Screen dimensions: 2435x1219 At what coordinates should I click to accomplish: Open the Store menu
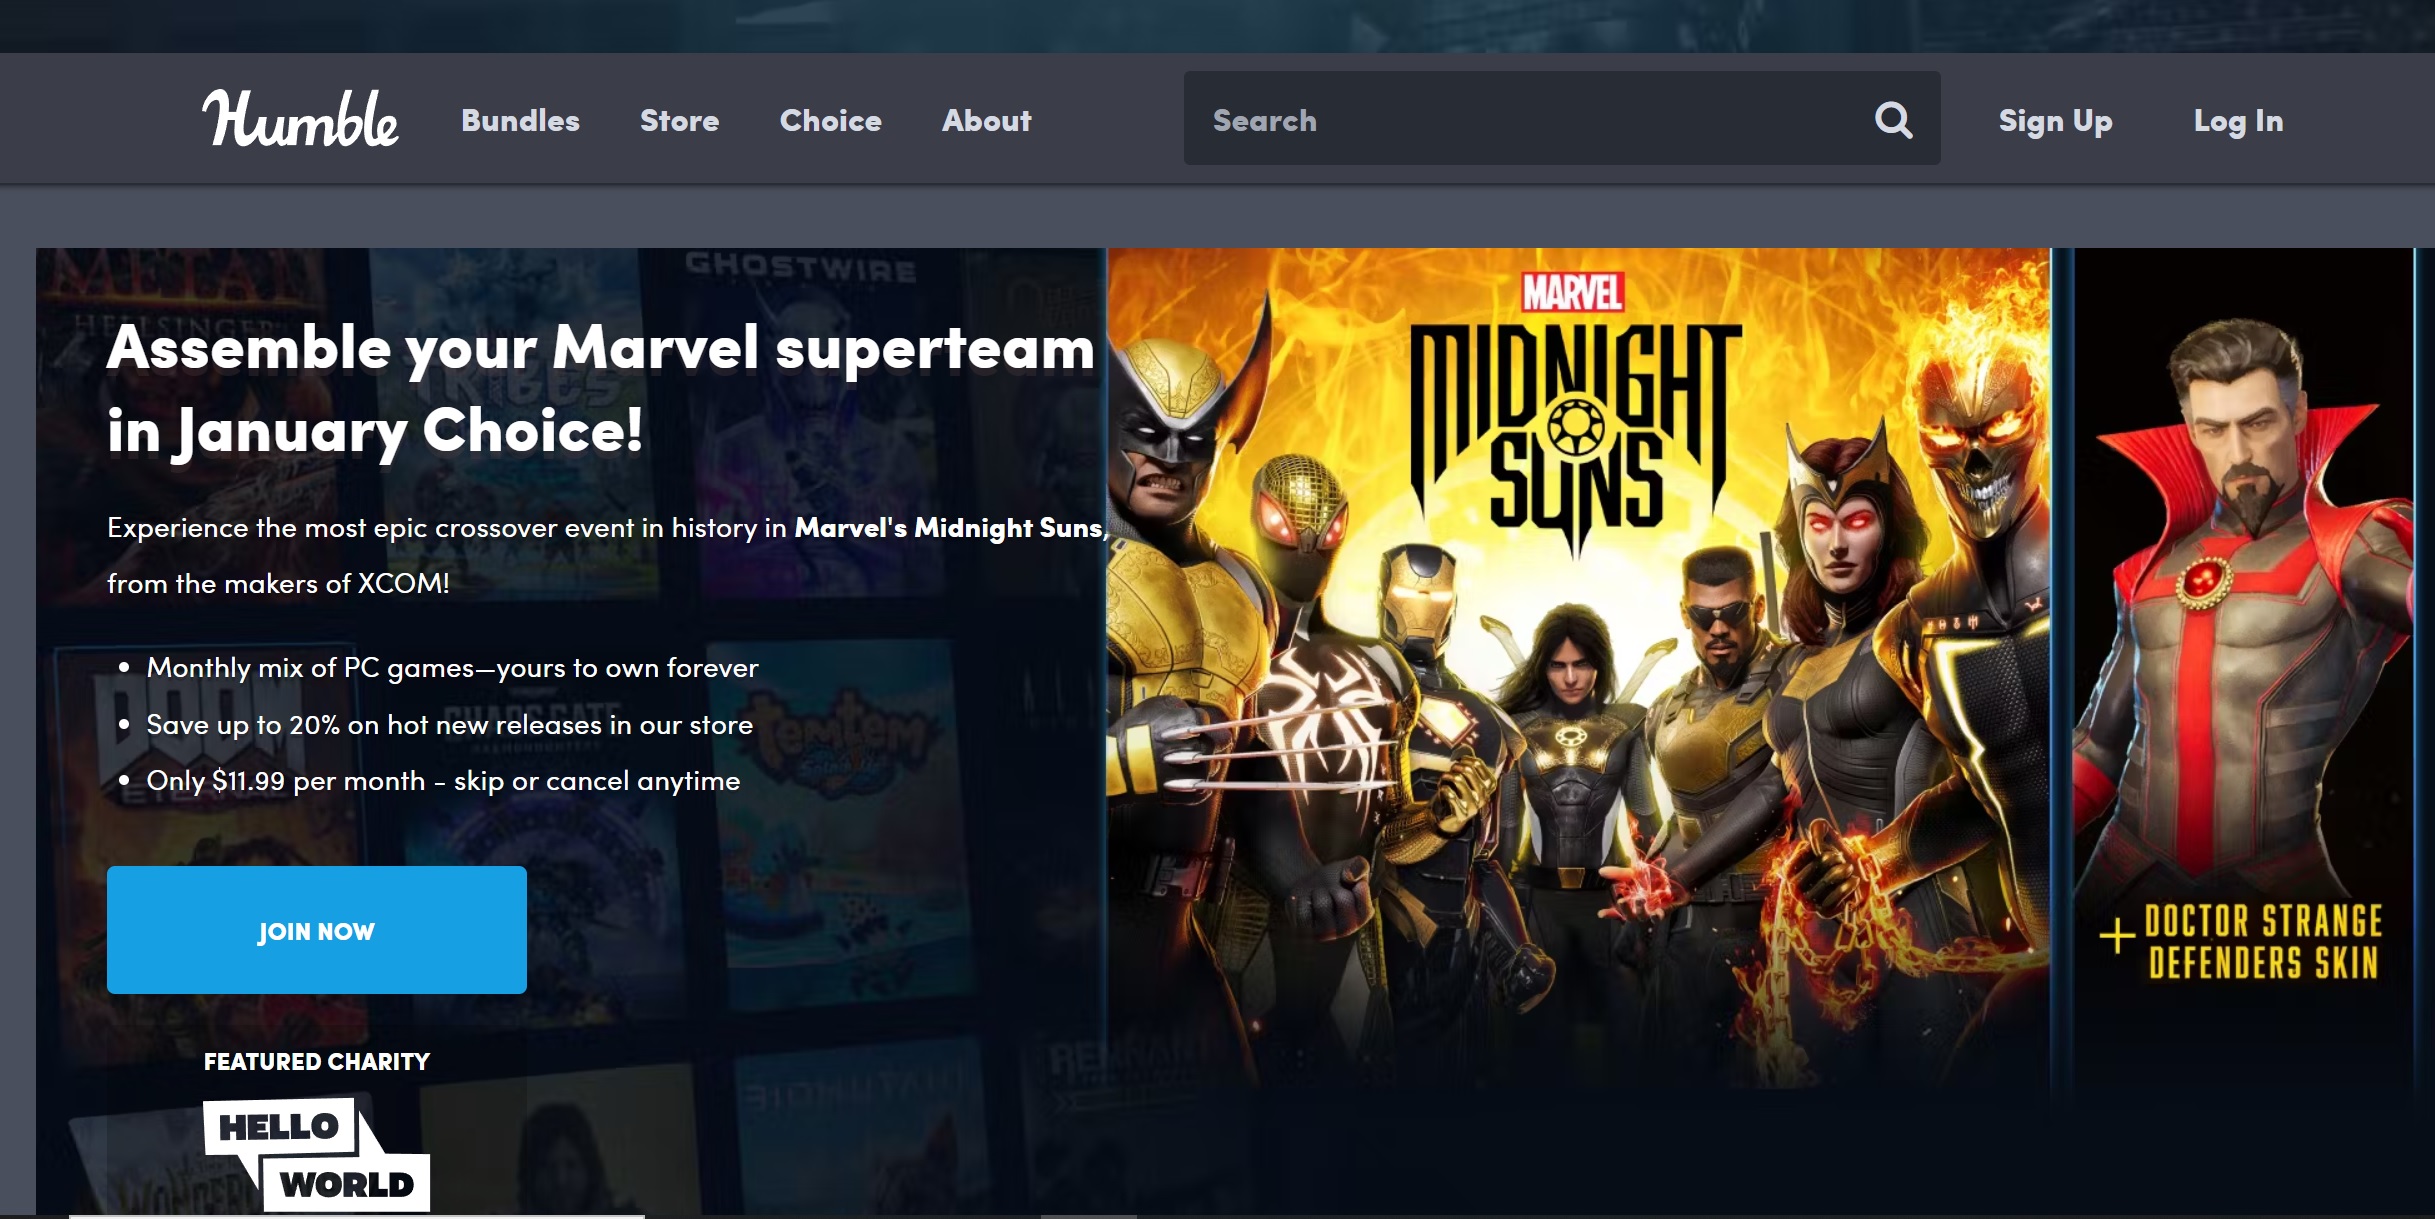point(679,121)
